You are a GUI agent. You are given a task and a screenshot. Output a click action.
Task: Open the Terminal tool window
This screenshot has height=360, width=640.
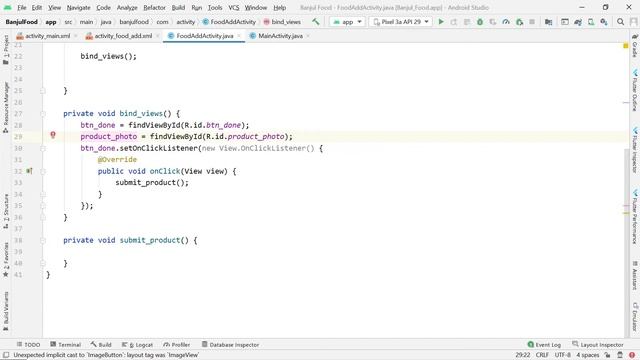coord(65,344)
